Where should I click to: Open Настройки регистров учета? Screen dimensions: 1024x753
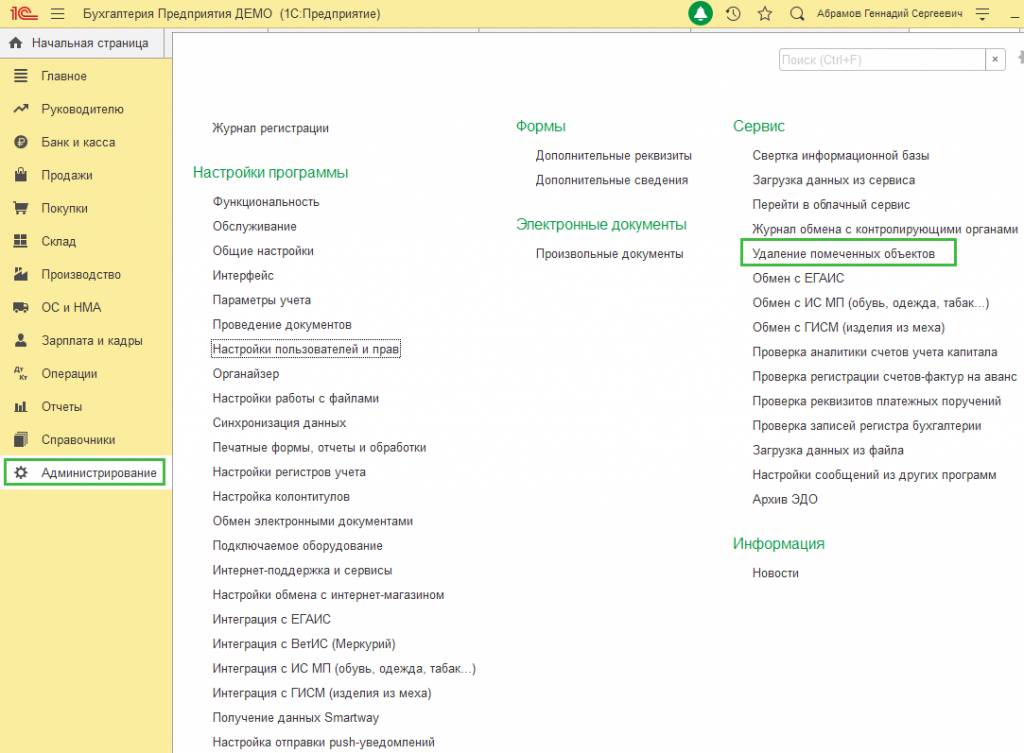click(289, 472)
